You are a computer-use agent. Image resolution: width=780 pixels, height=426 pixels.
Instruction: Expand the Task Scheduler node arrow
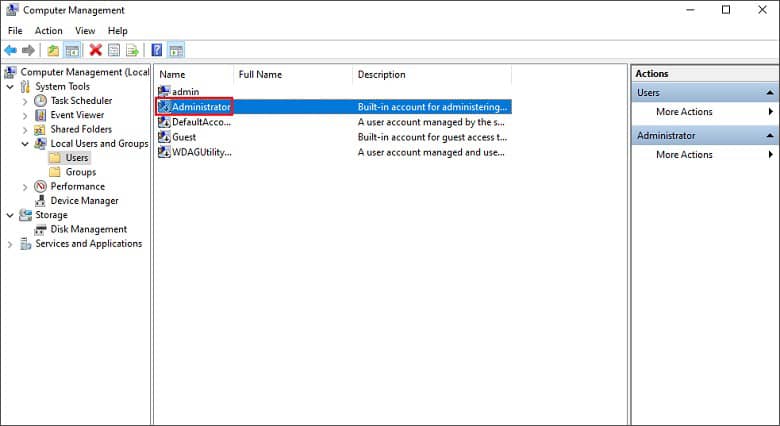pyautogui.click(x=25, y=102)
